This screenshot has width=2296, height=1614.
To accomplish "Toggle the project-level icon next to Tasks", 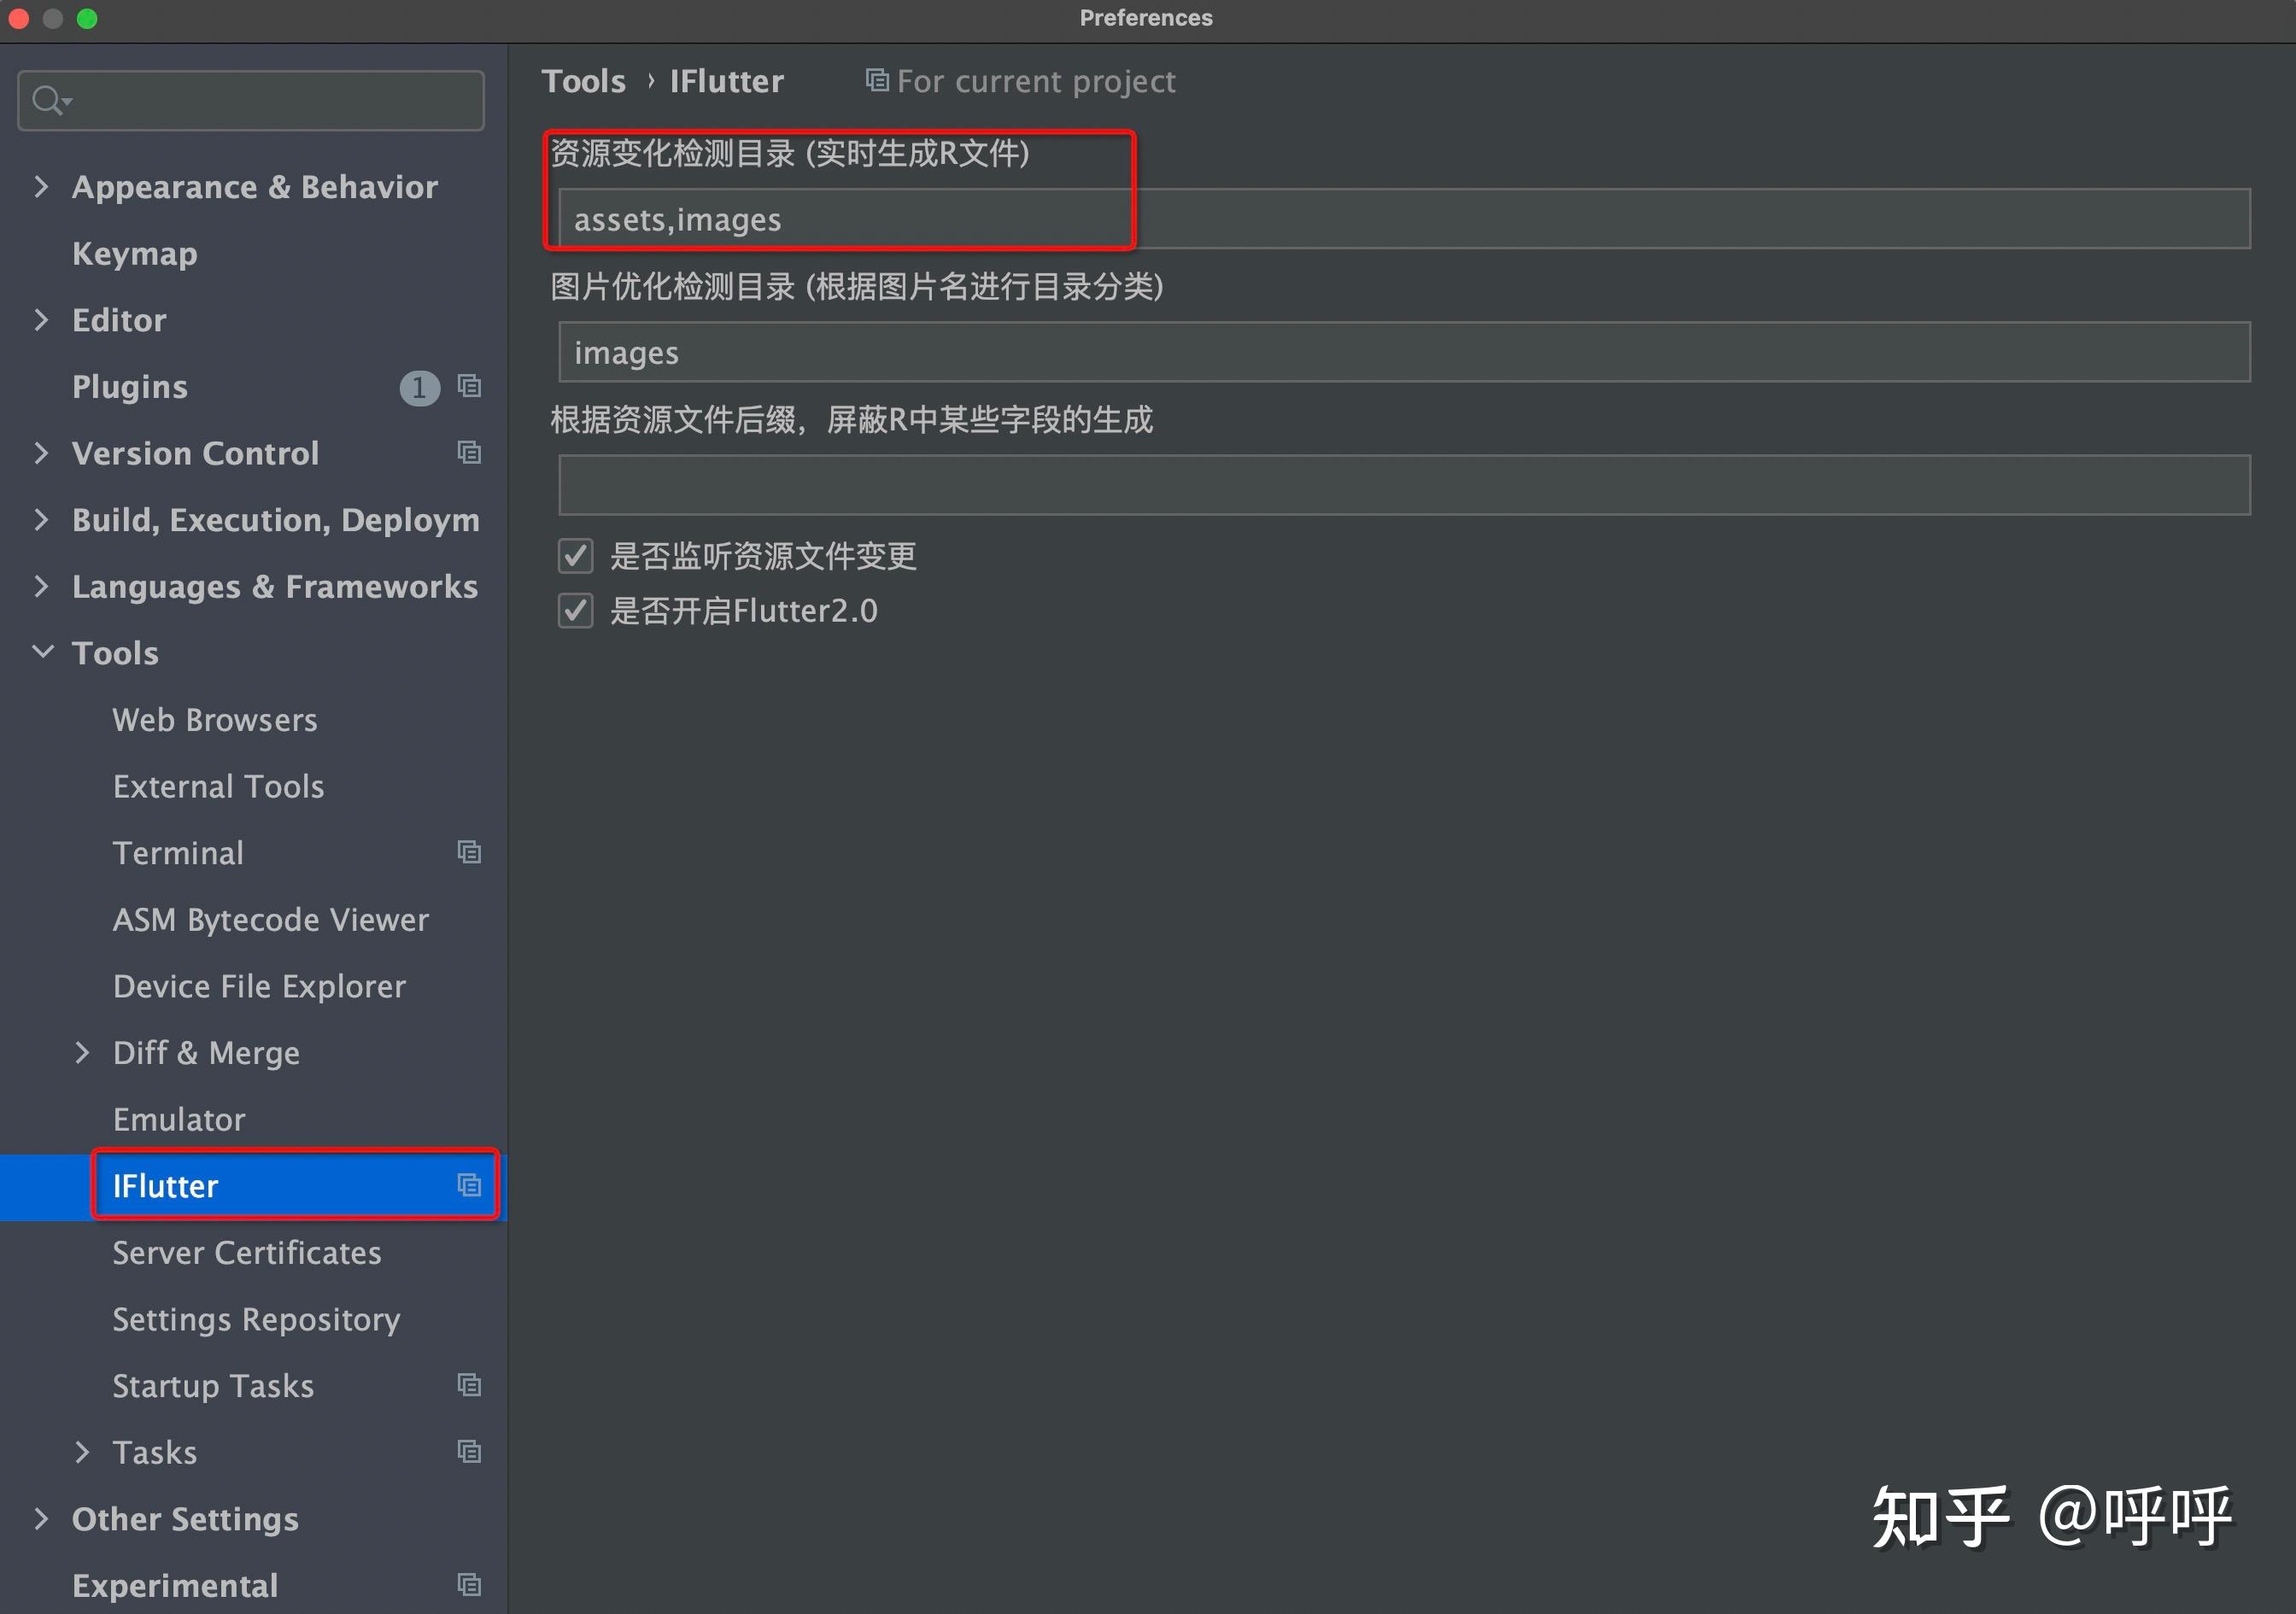I will (469, 1451).
